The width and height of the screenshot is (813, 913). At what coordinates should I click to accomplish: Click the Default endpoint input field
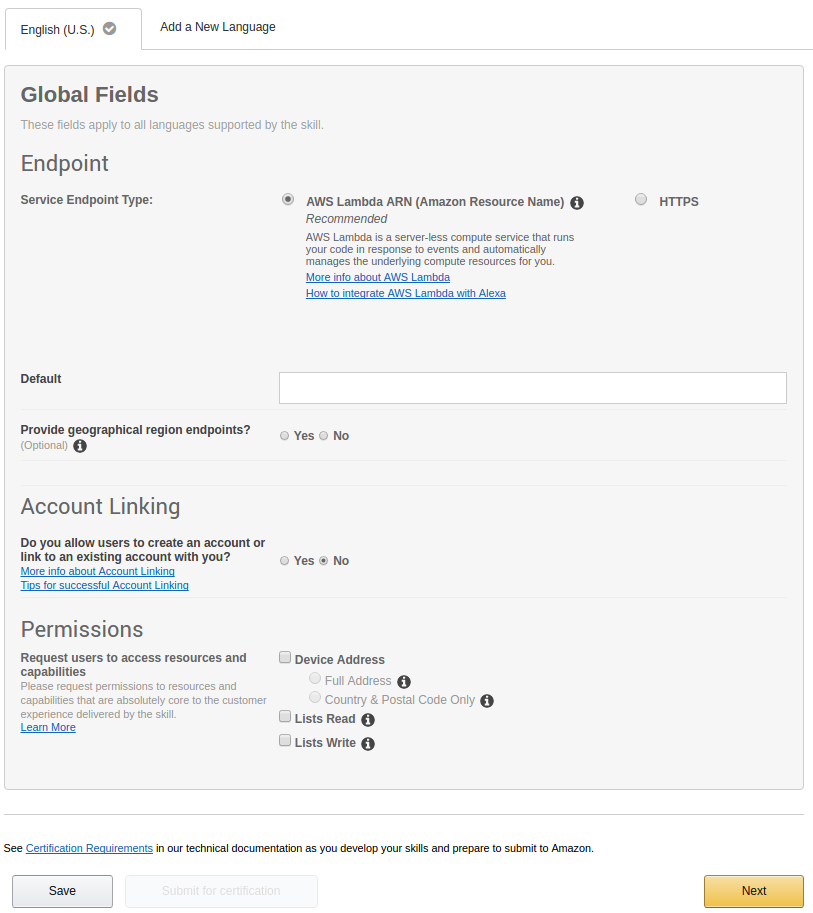532,388
